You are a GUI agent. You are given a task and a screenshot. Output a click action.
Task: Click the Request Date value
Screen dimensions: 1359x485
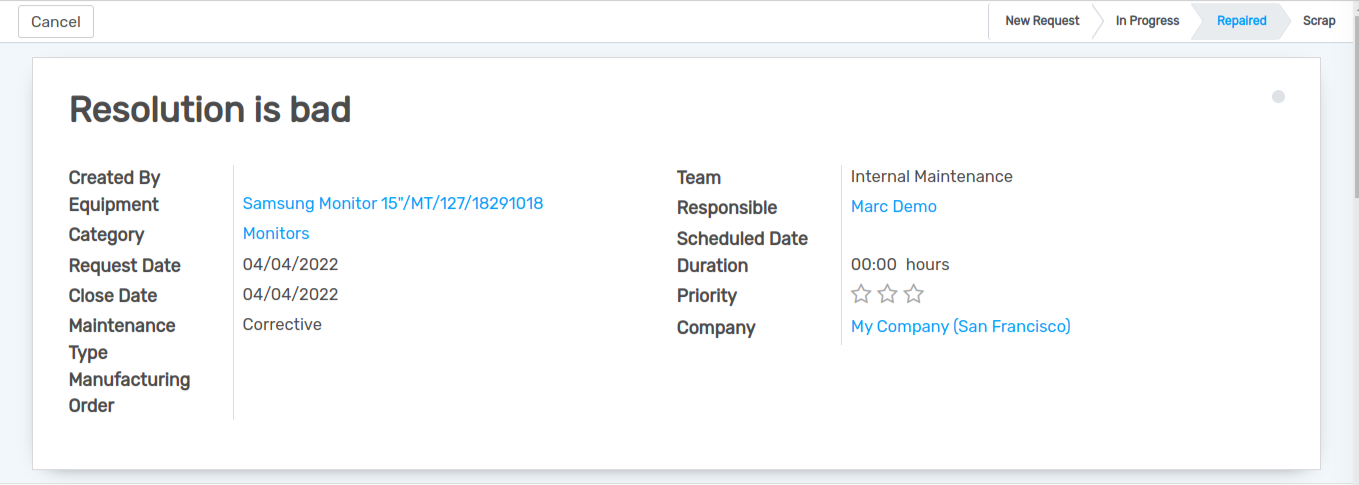290,265
